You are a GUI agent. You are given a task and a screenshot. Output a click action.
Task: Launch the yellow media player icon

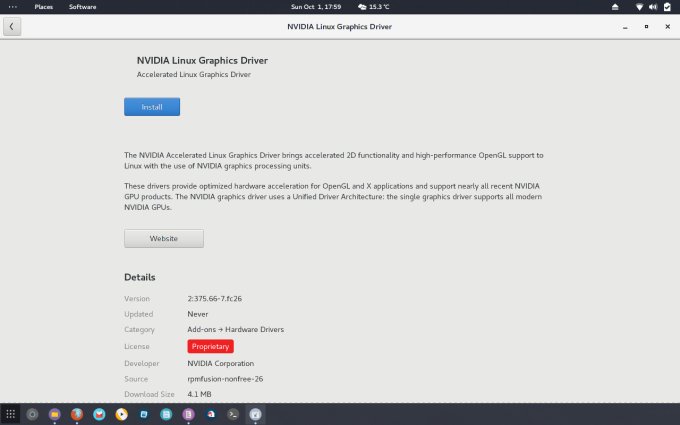point(122,414)
